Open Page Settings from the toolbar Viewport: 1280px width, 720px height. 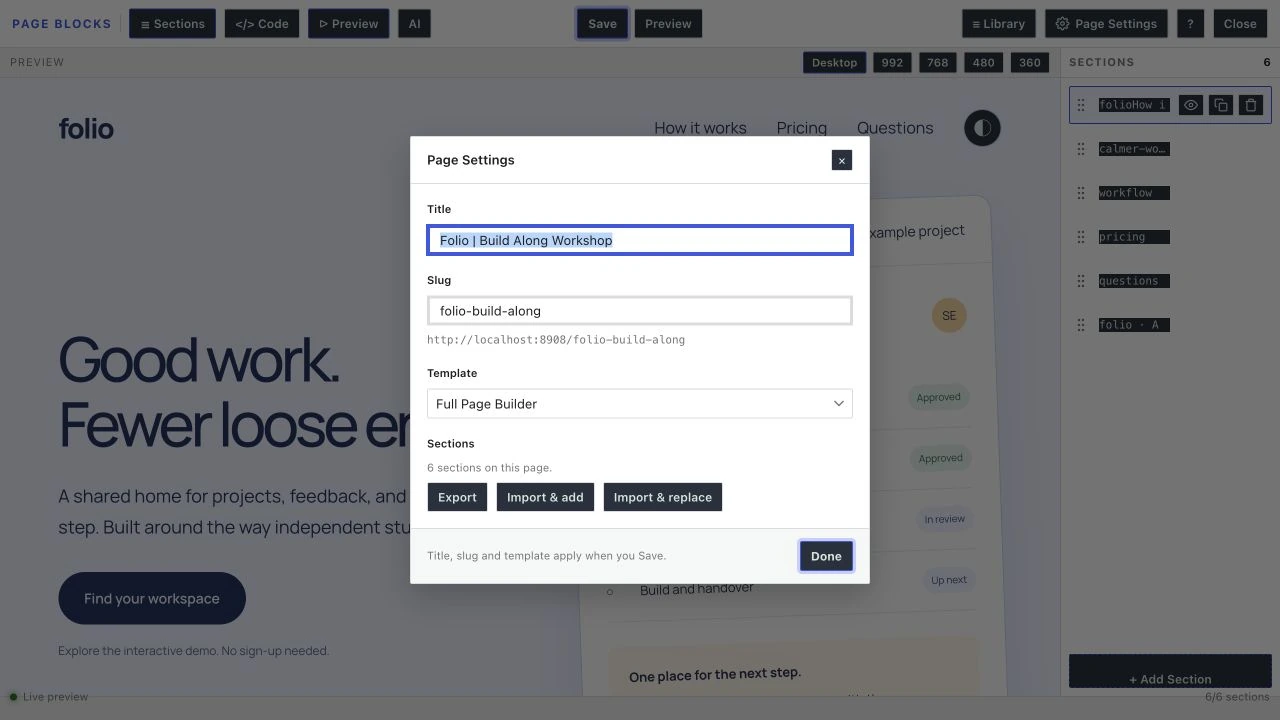[1106, 24]
